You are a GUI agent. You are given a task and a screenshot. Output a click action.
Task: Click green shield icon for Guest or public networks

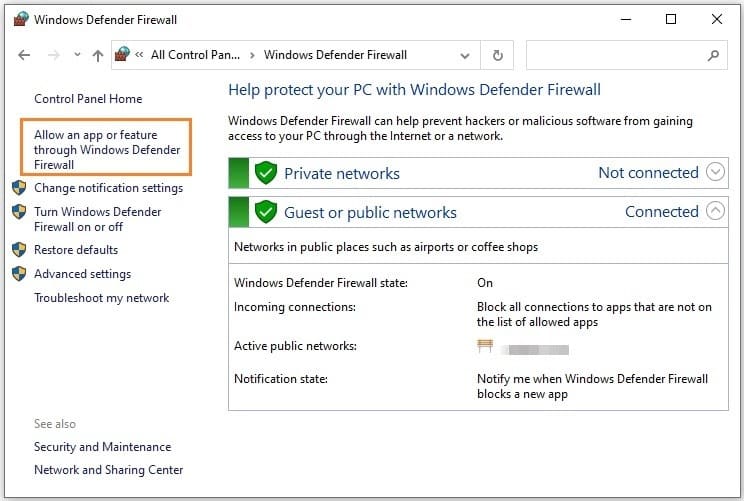click(266, 212)
